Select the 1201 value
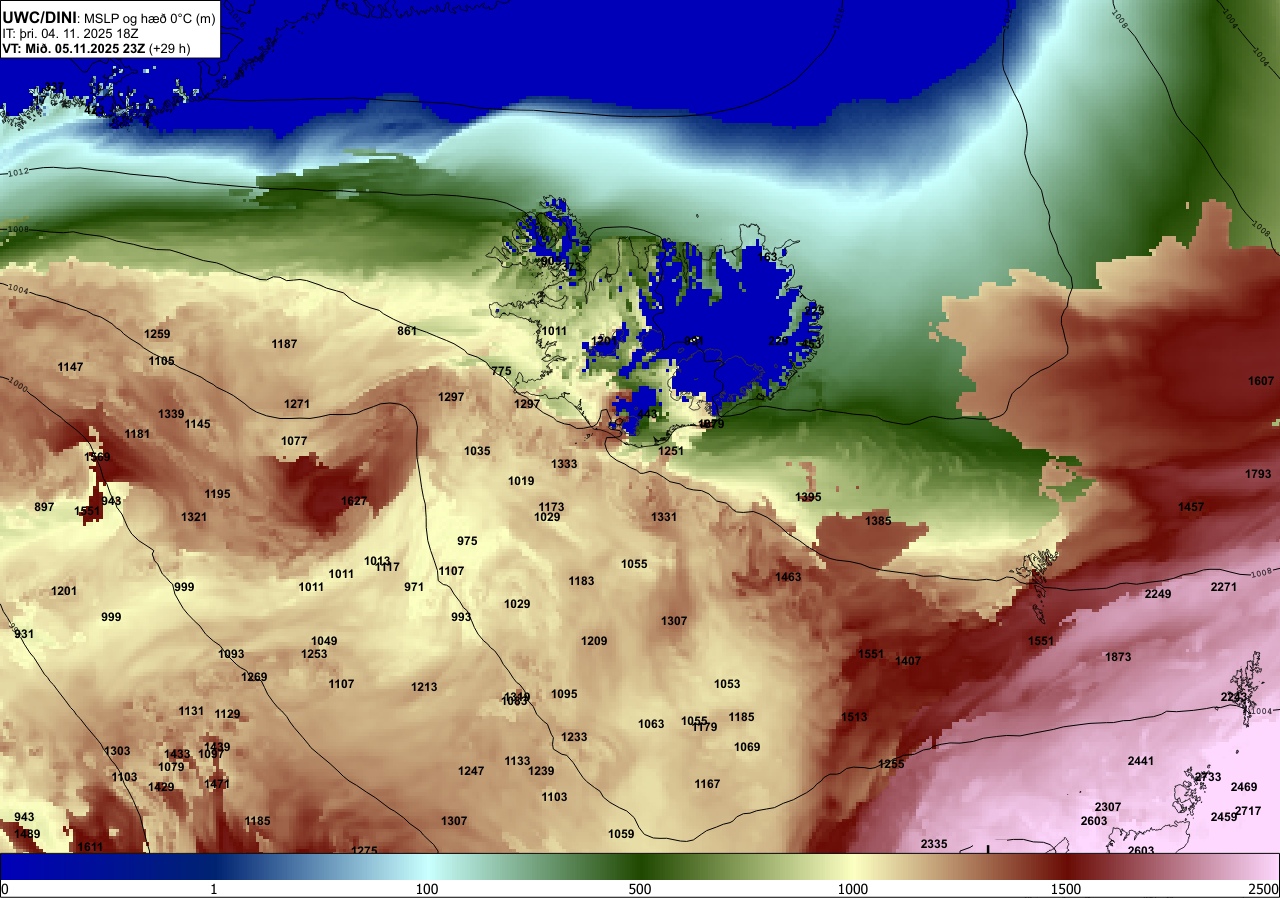1280x898 pixels. 64,591
